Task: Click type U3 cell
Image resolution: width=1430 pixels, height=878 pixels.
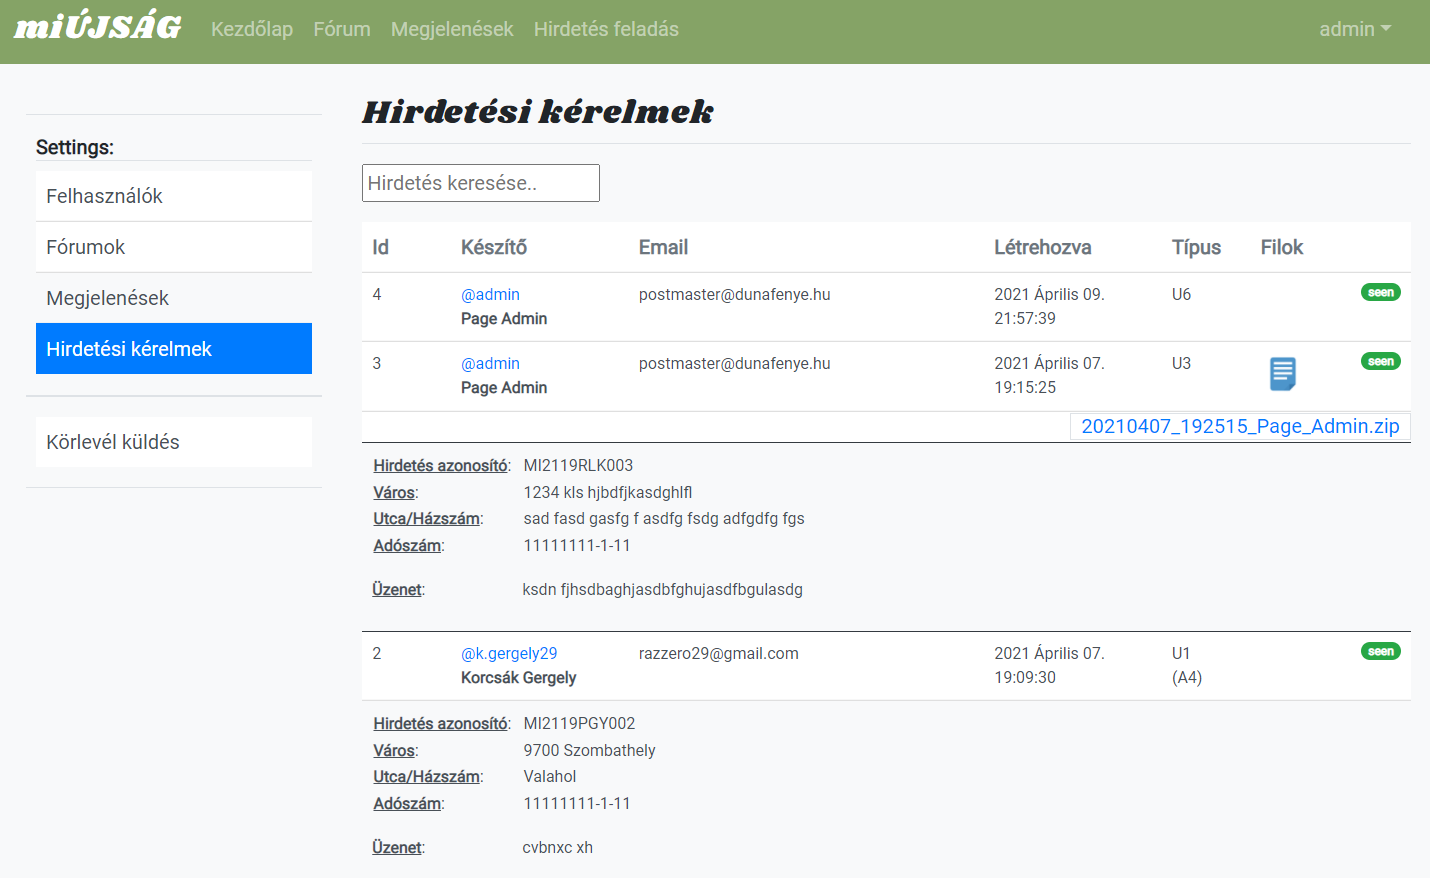Action: click(x=1181, y=363)
